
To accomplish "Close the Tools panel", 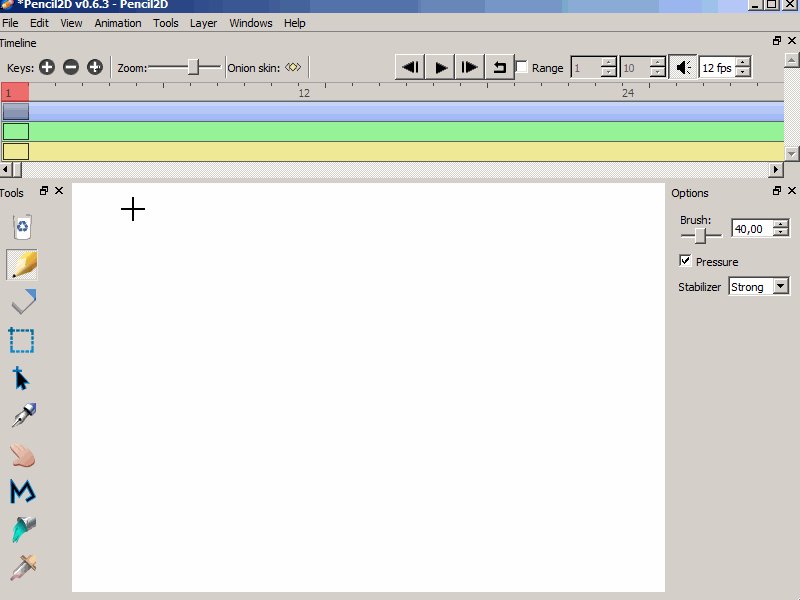I will [59, 190].
